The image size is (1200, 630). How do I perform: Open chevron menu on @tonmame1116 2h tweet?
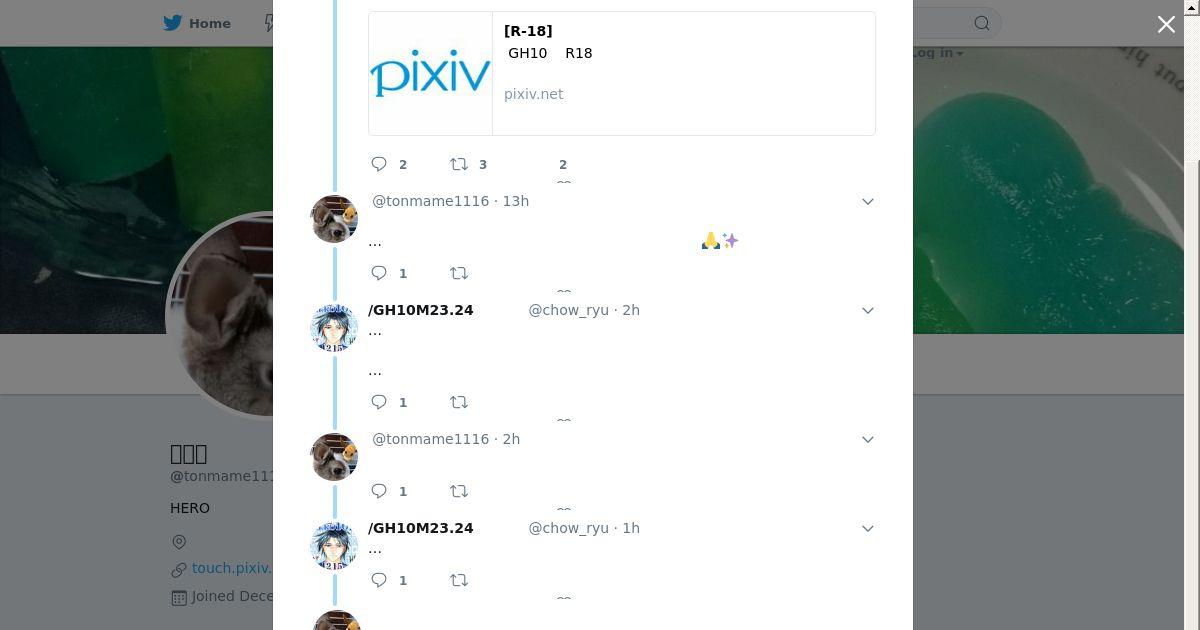click(868, 439)
